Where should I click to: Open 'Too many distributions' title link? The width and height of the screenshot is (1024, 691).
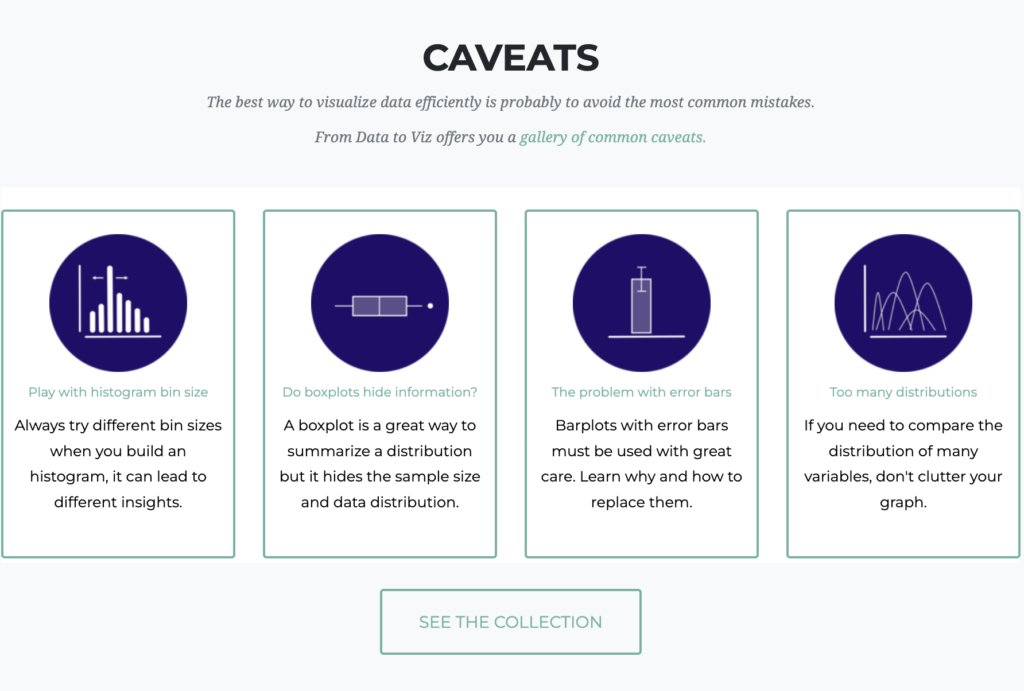[x=903, y=392]
